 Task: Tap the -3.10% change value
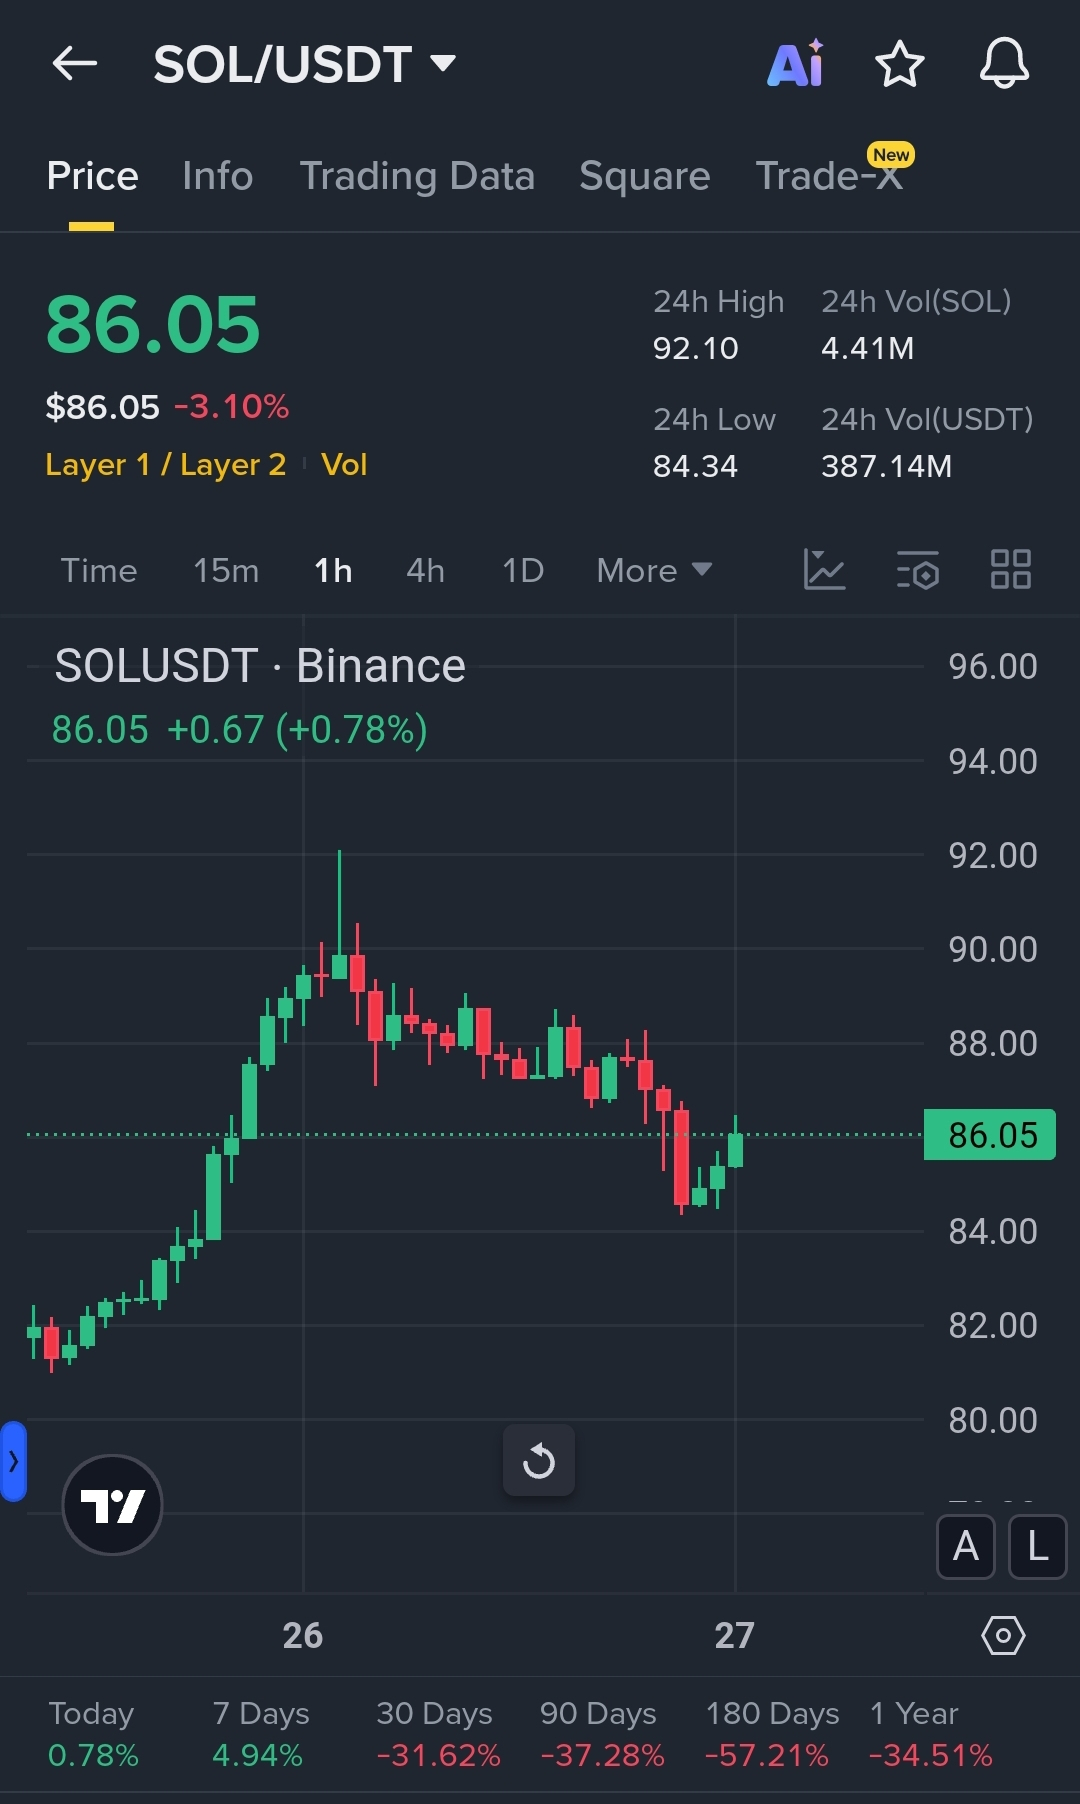(x=231, y=407)
